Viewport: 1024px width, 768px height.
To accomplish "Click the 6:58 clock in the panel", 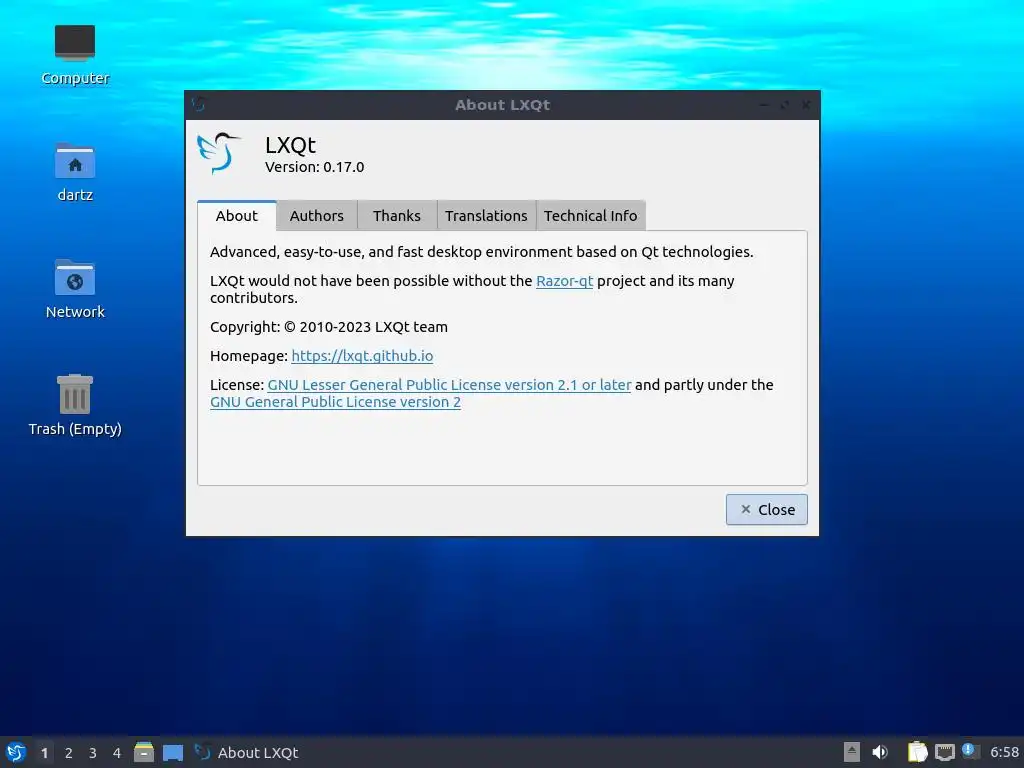I will coord(1004,752).
